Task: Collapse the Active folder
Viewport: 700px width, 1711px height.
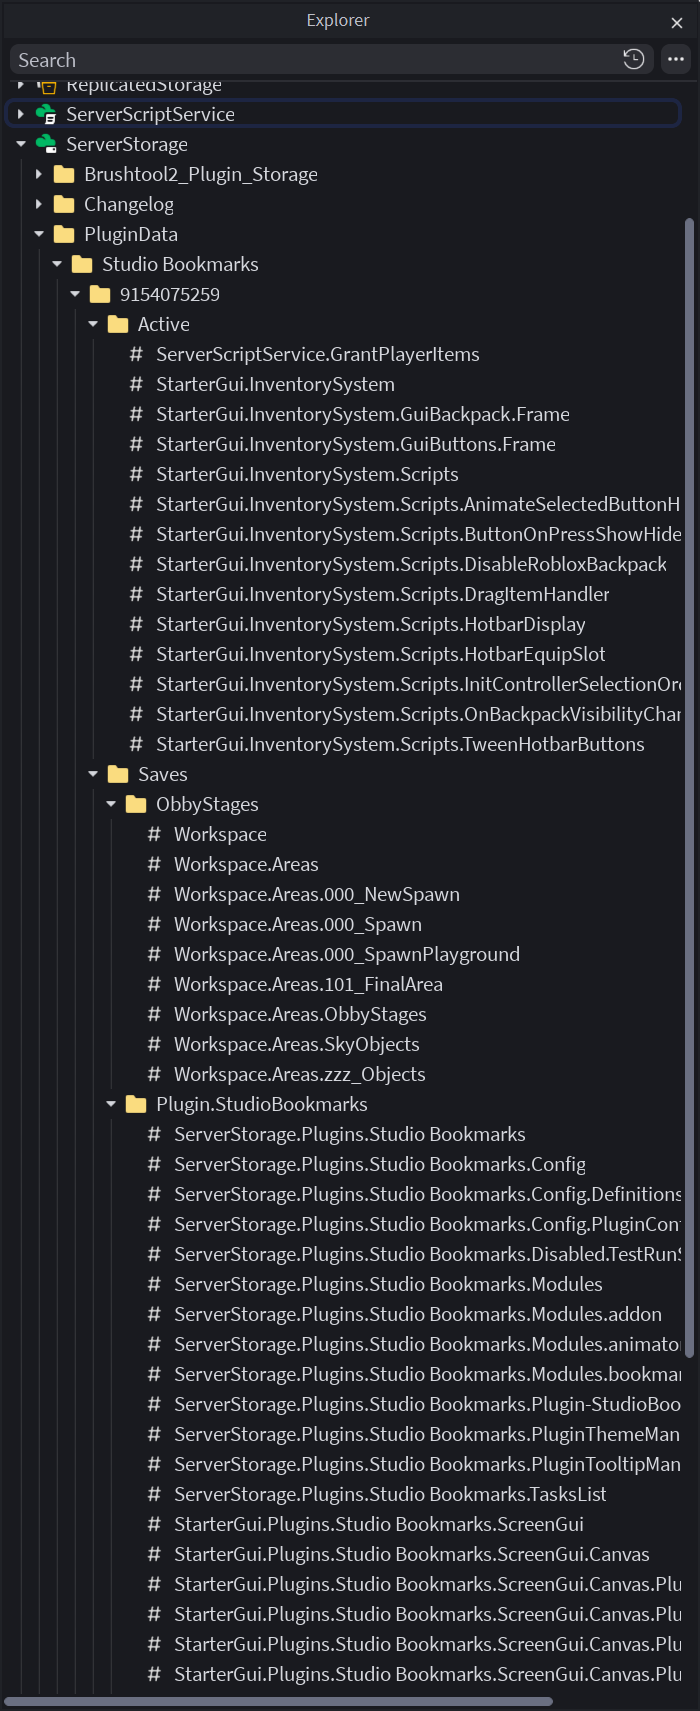Action: 93,324
